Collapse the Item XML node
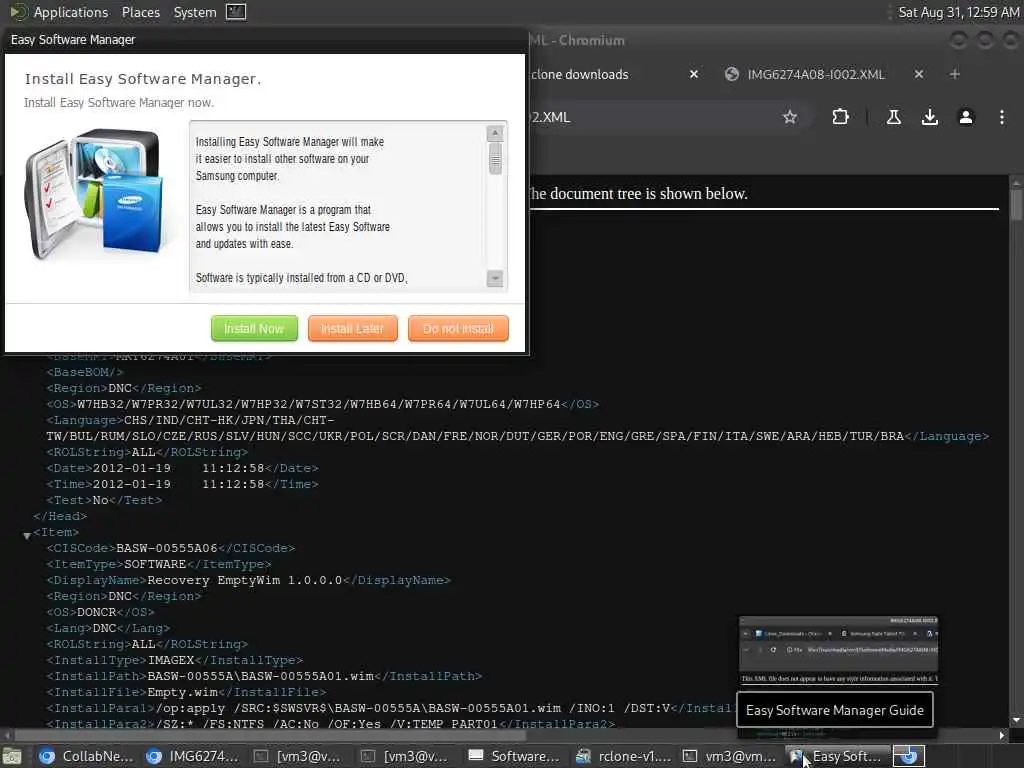The height and width of the screenshot is (768, 1024). point(27,535)
